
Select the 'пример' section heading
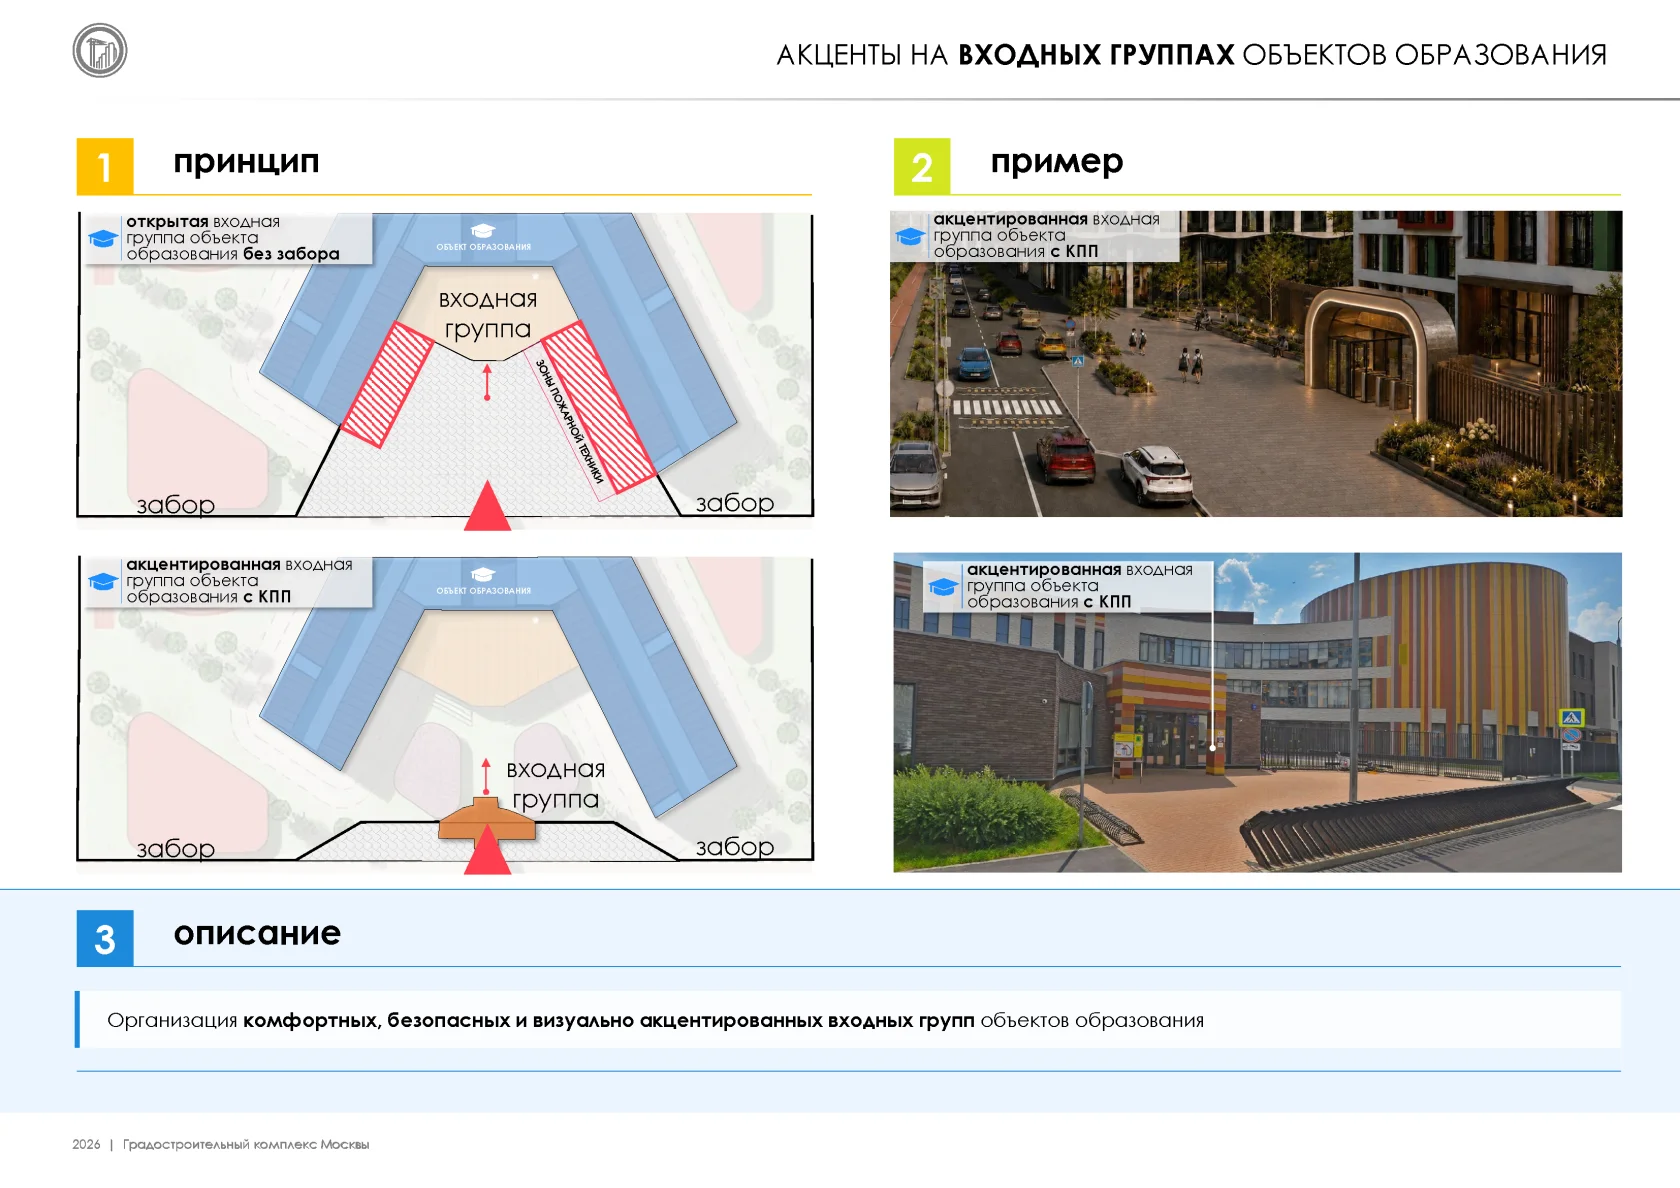(1057, 161)
